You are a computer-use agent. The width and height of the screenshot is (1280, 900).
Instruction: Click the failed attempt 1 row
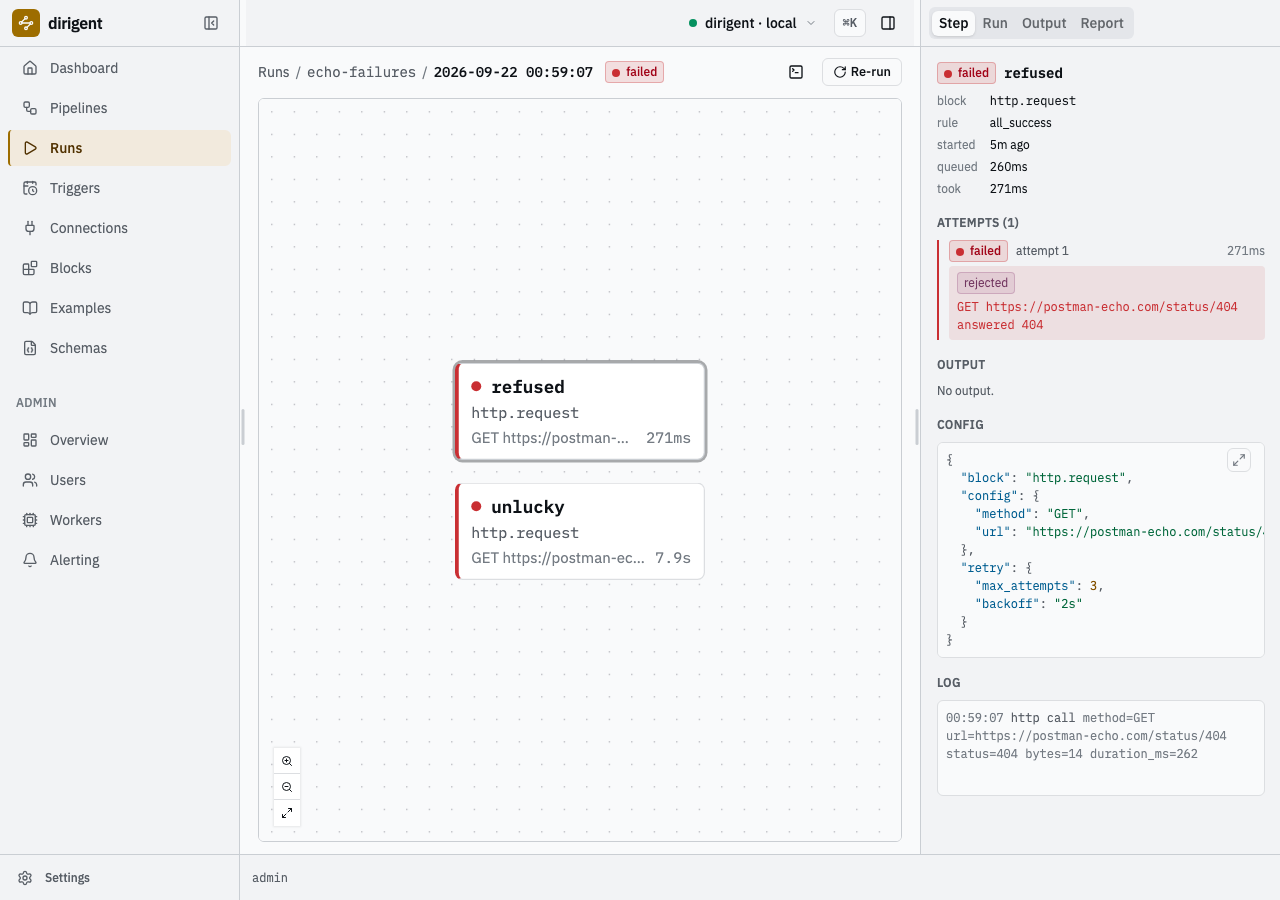pos(1107,251)
